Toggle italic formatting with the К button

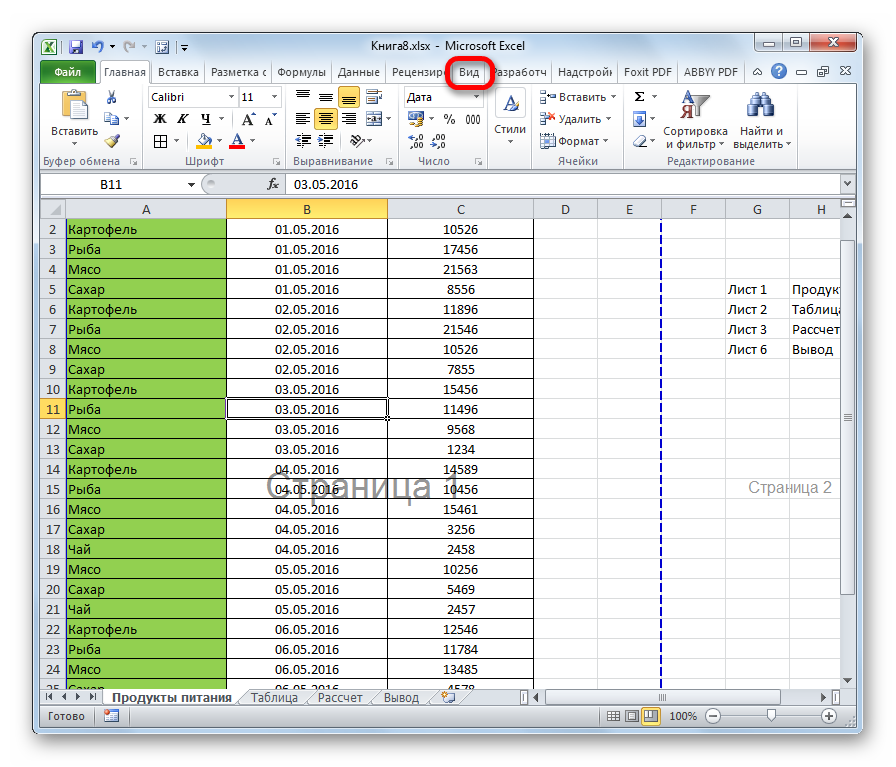click(178, 119)
